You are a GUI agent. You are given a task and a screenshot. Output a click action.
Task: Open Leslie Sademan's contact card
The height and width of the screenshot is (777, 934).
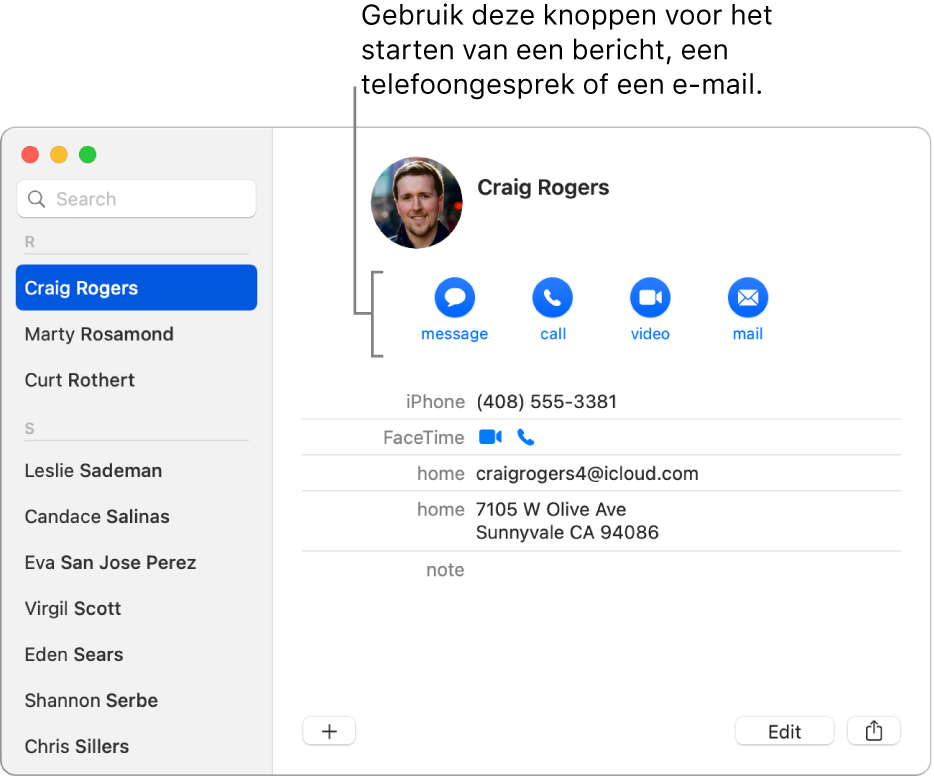coord(136,470)
